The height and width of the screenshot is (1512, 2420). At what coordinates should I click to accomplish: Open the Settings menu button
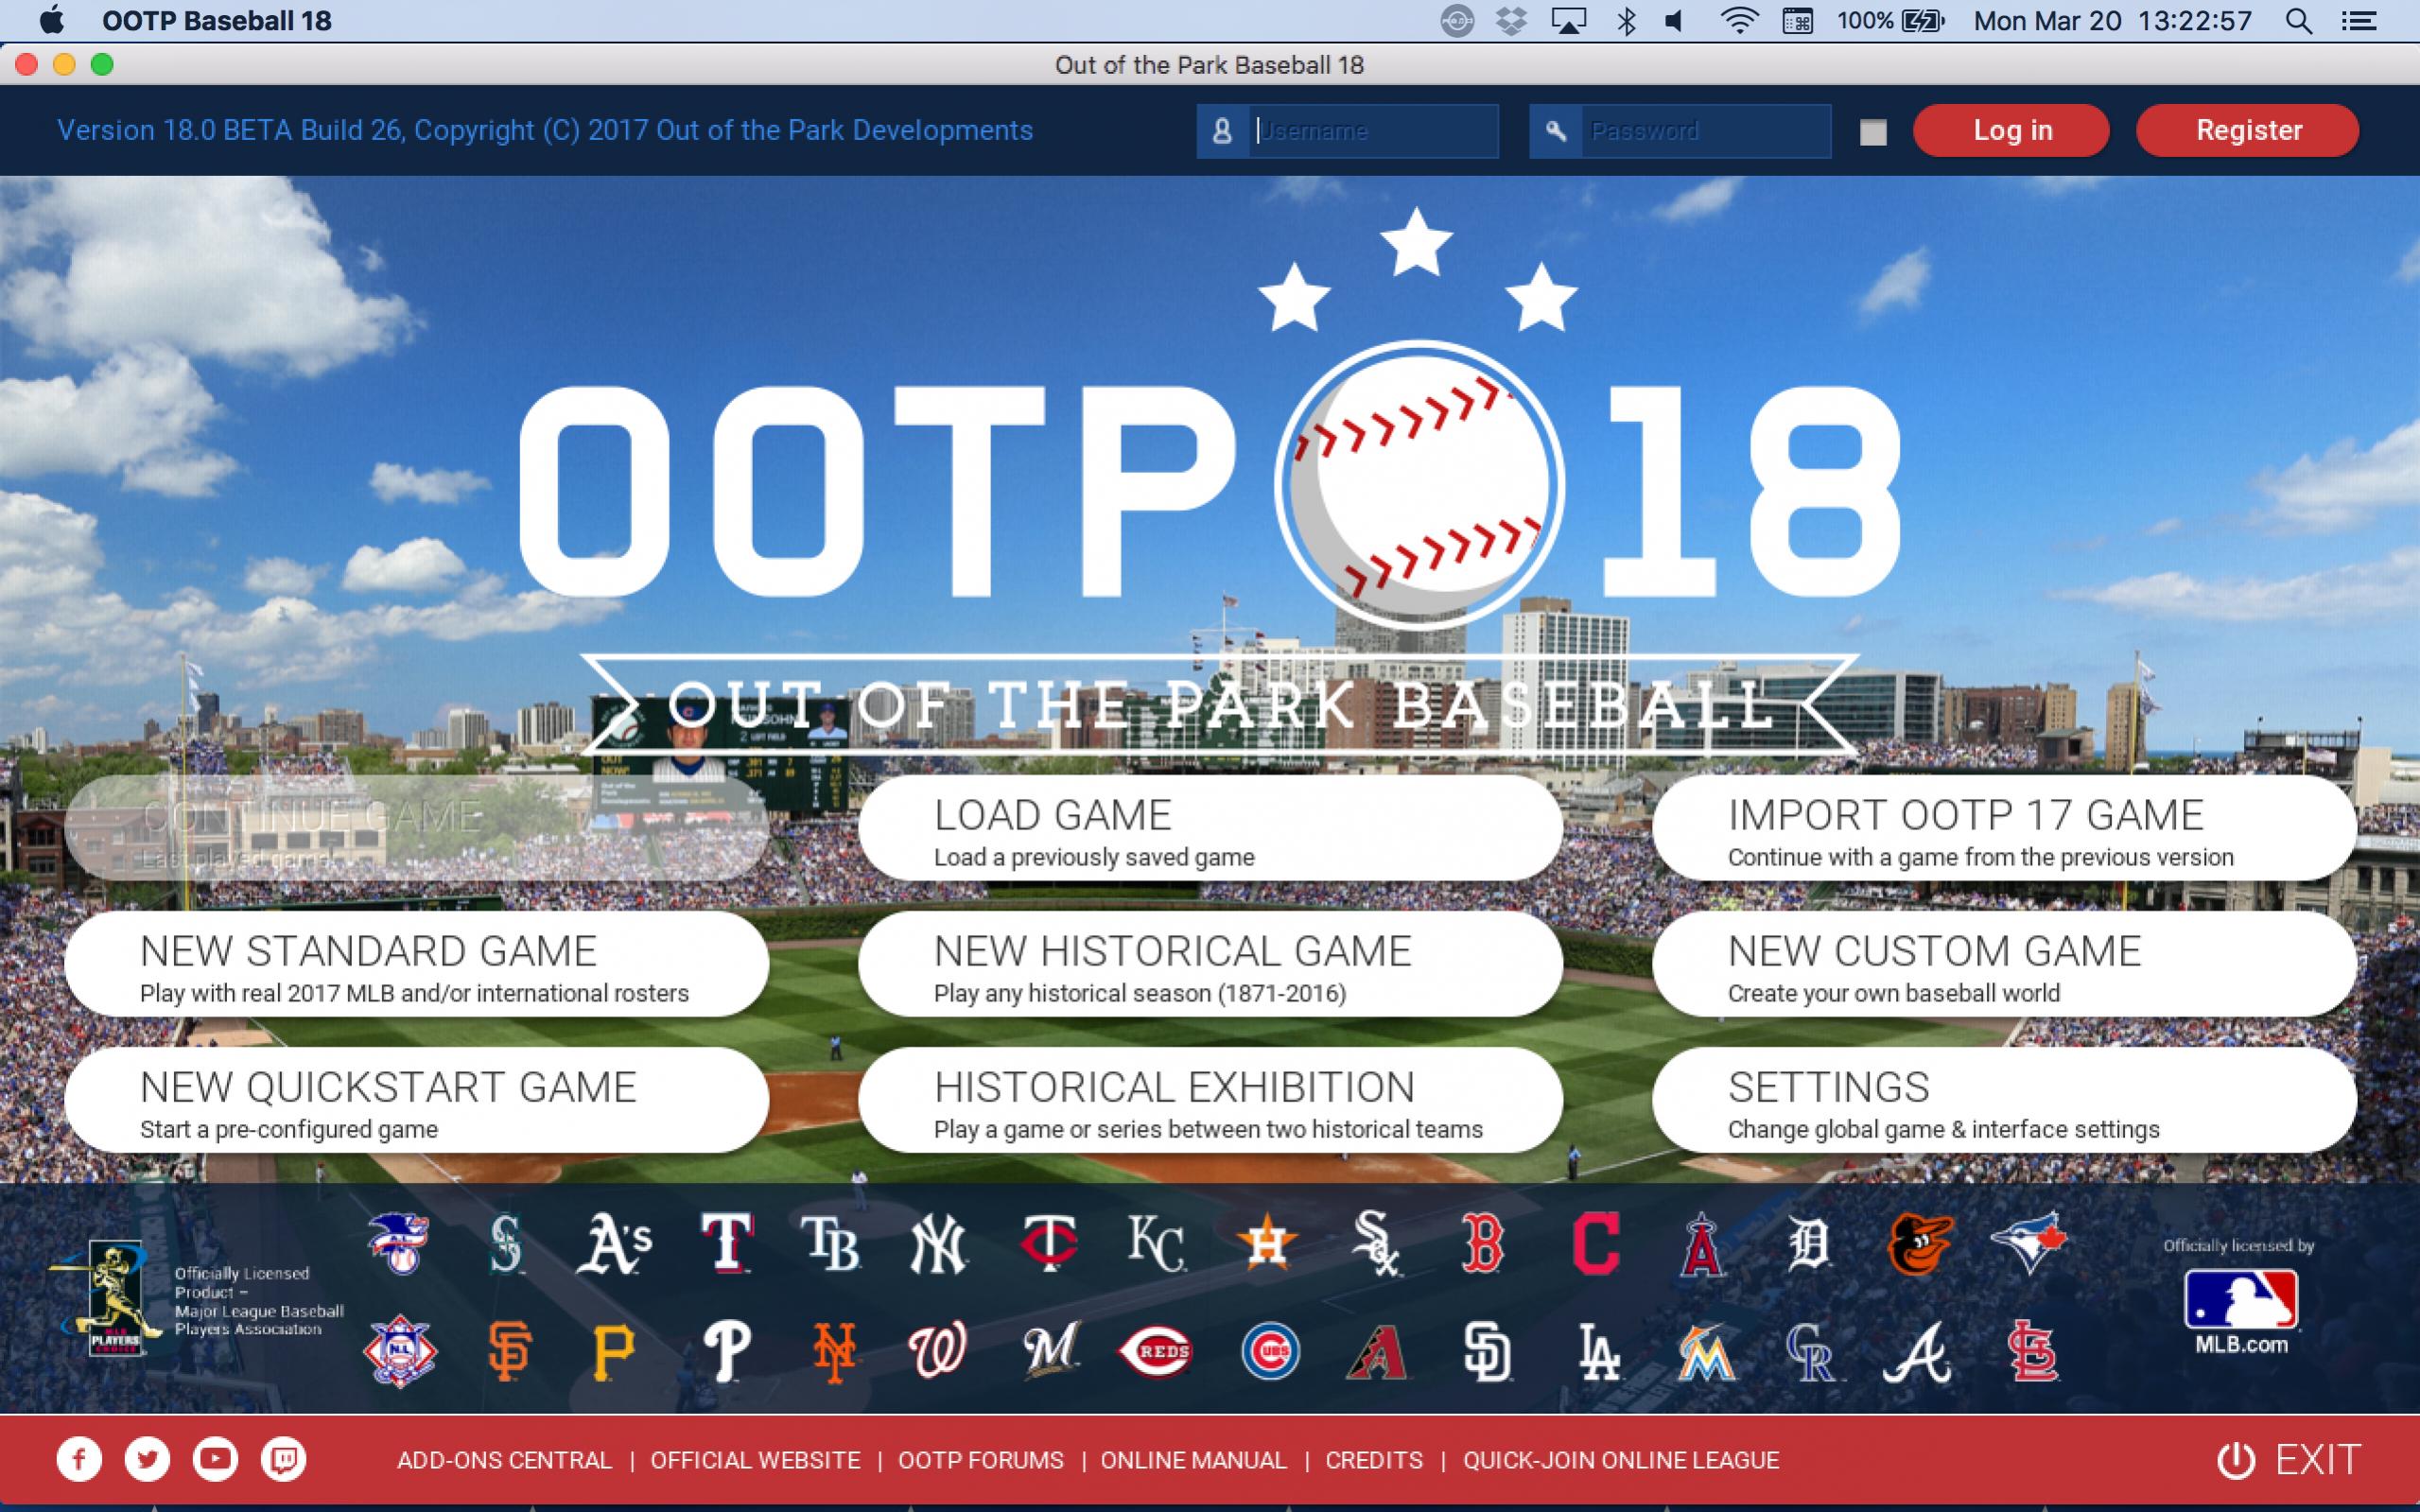(2003, 1101)
